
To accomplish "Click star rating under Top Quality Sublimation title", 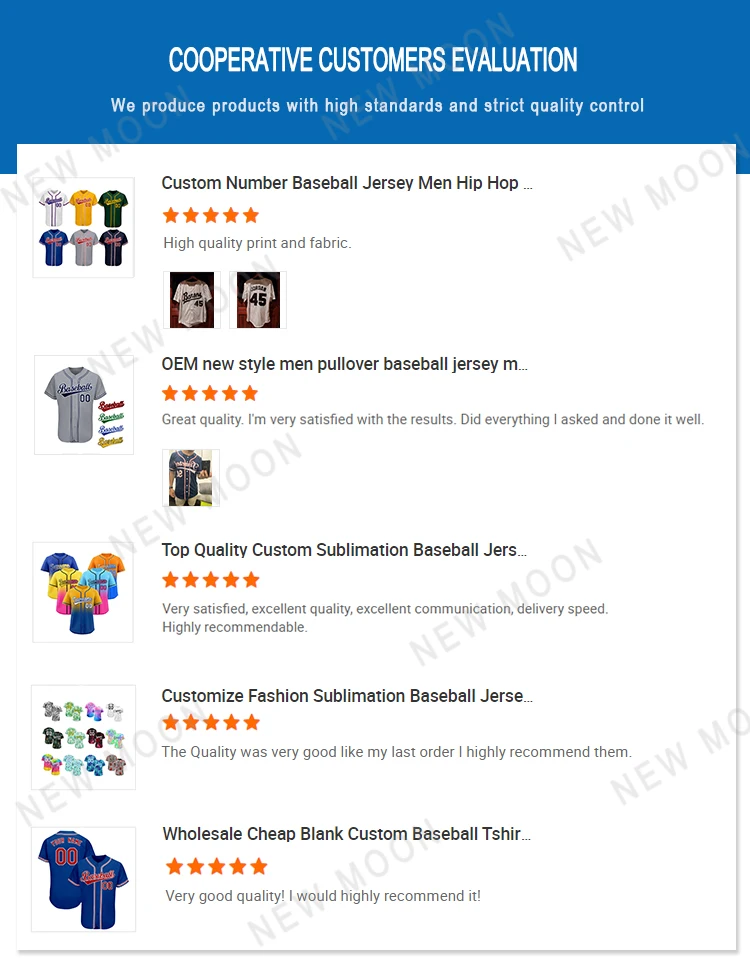I will (210, 580).
